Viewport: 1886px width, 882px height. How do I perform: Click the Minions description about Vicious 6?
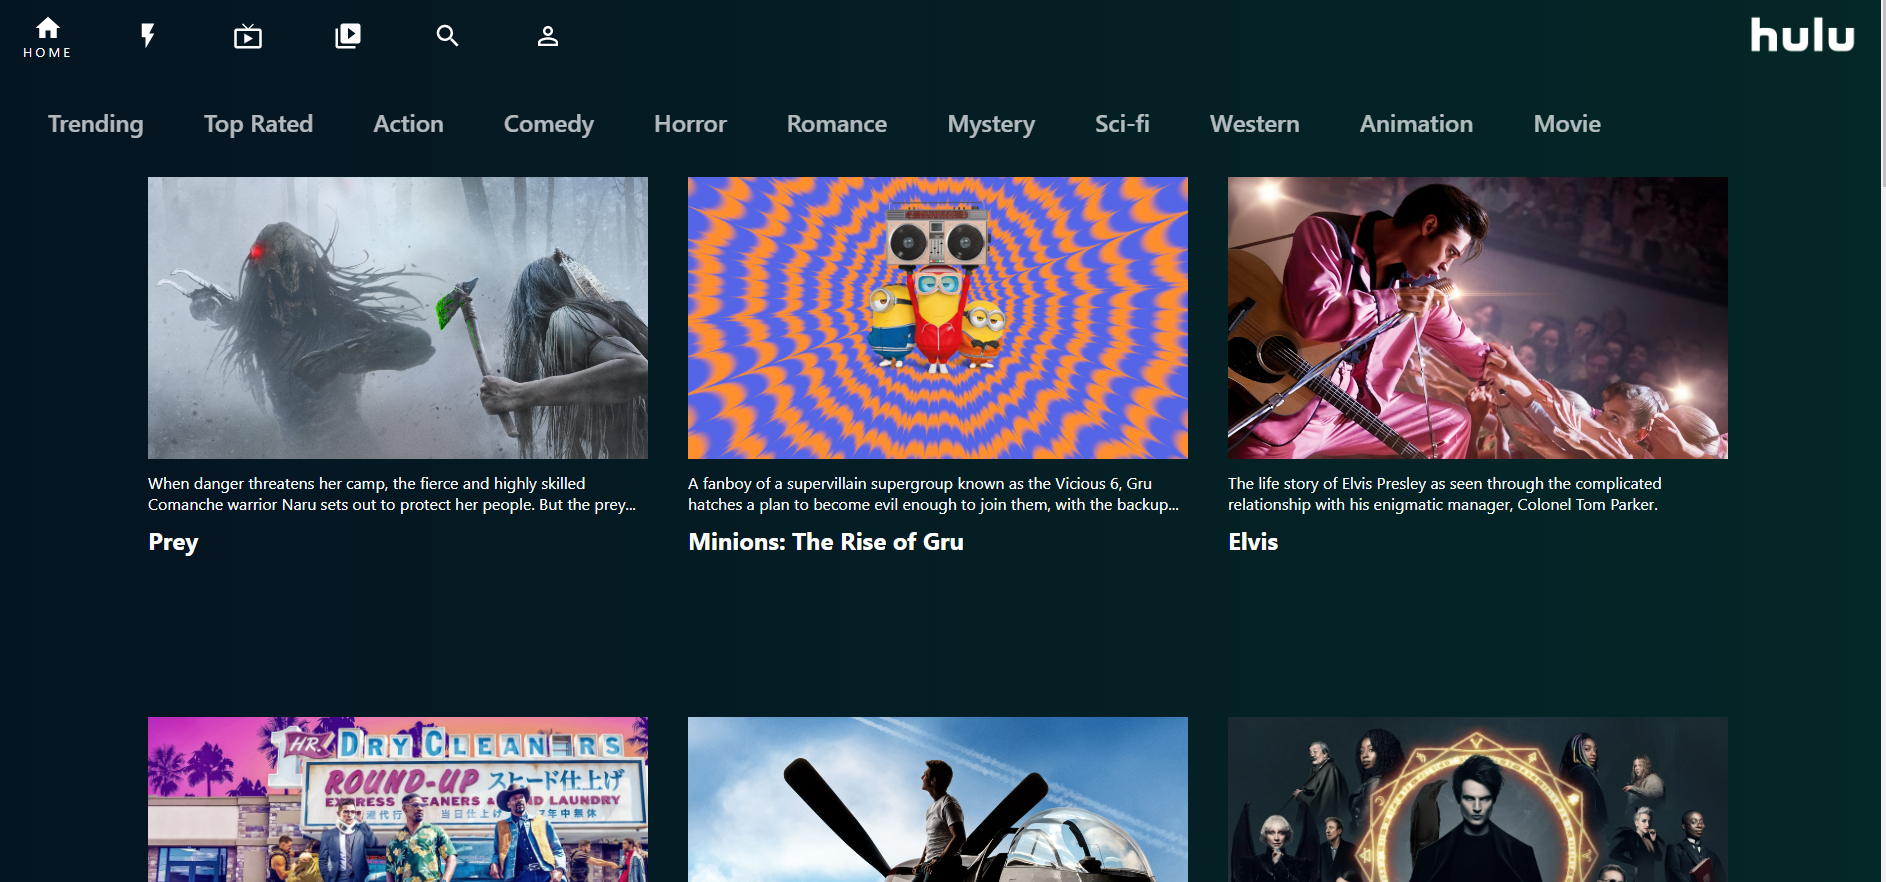(933, 494)
